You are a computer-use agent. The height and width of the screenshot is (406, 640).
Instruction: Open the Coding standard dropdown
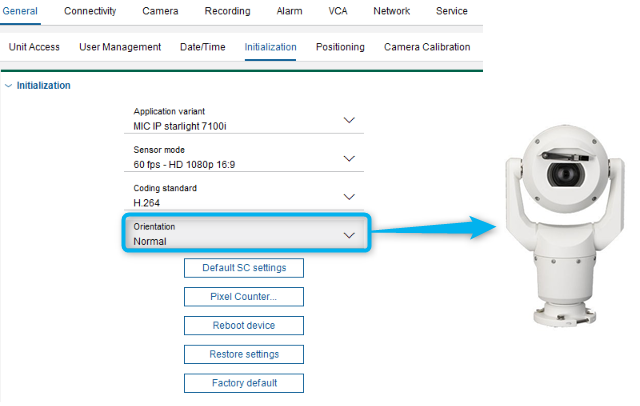[x=349, y=196]
